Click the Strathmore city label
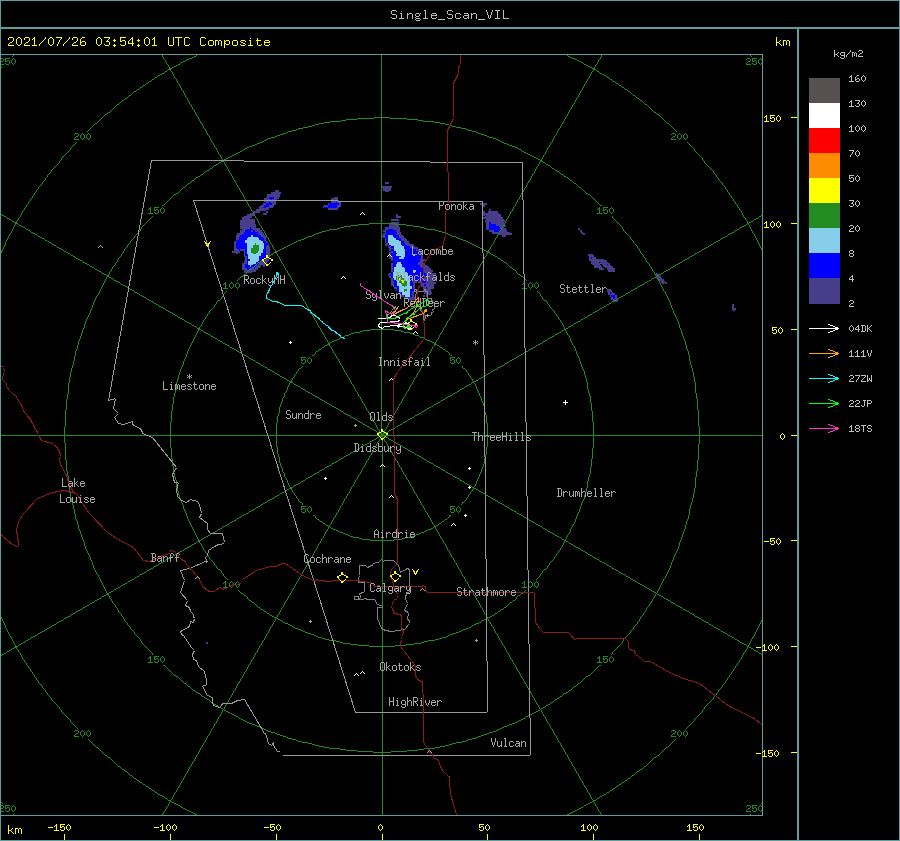This screenshot has height=841, width=900. click(486, 592)
